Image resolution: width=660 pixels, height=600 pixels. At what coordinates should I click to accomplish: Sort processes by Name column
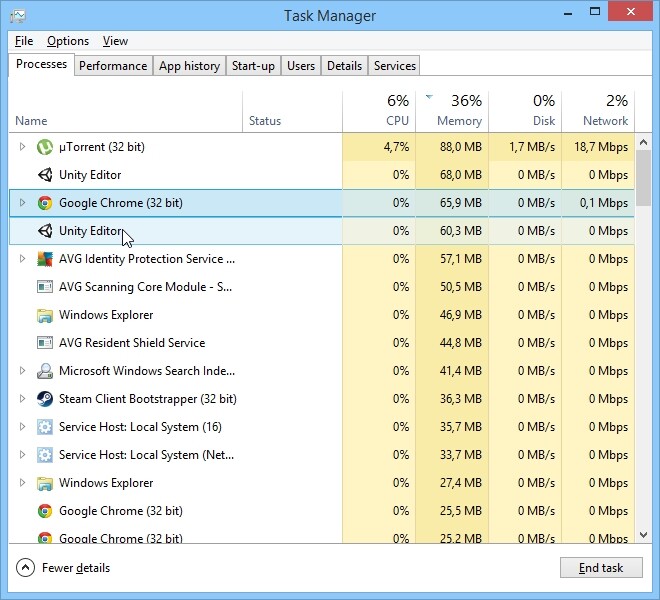(125, 112)
